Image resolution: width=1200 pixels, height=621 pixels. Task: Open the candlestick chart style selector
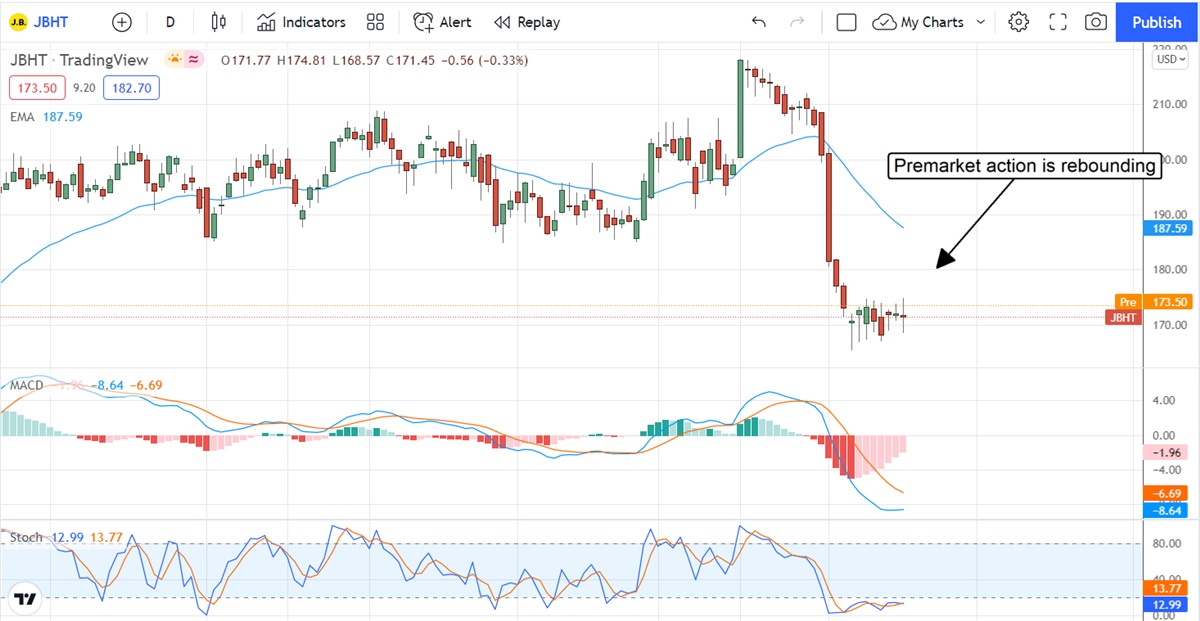coord(219,22)
